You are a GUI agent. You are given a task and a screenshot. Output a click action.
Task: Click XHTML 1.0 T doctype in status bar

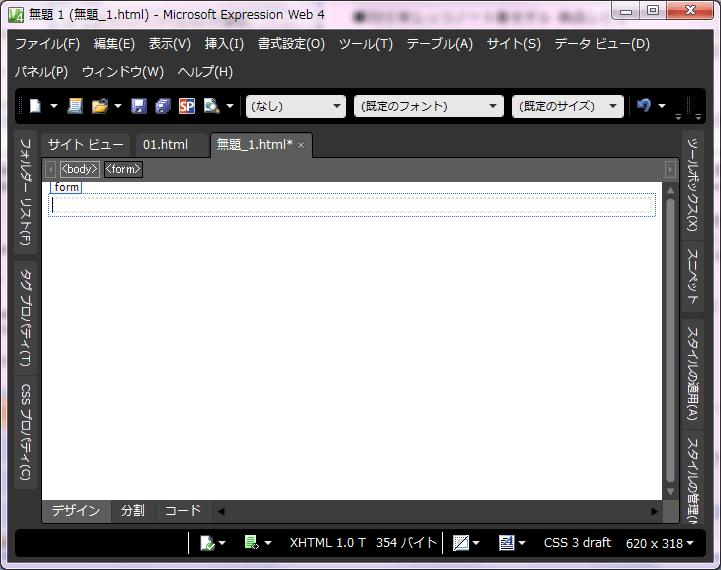tap(327, 543)
